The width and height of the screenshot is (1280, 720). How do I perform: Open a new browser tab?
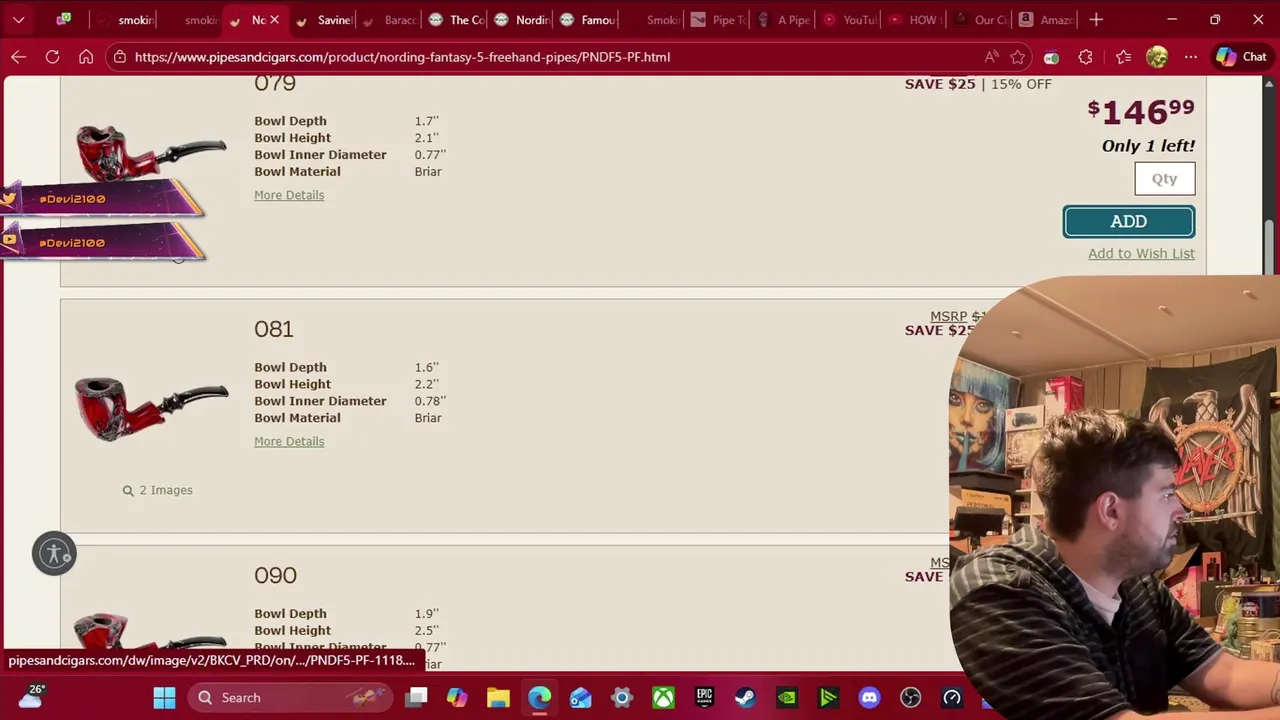1096,19
